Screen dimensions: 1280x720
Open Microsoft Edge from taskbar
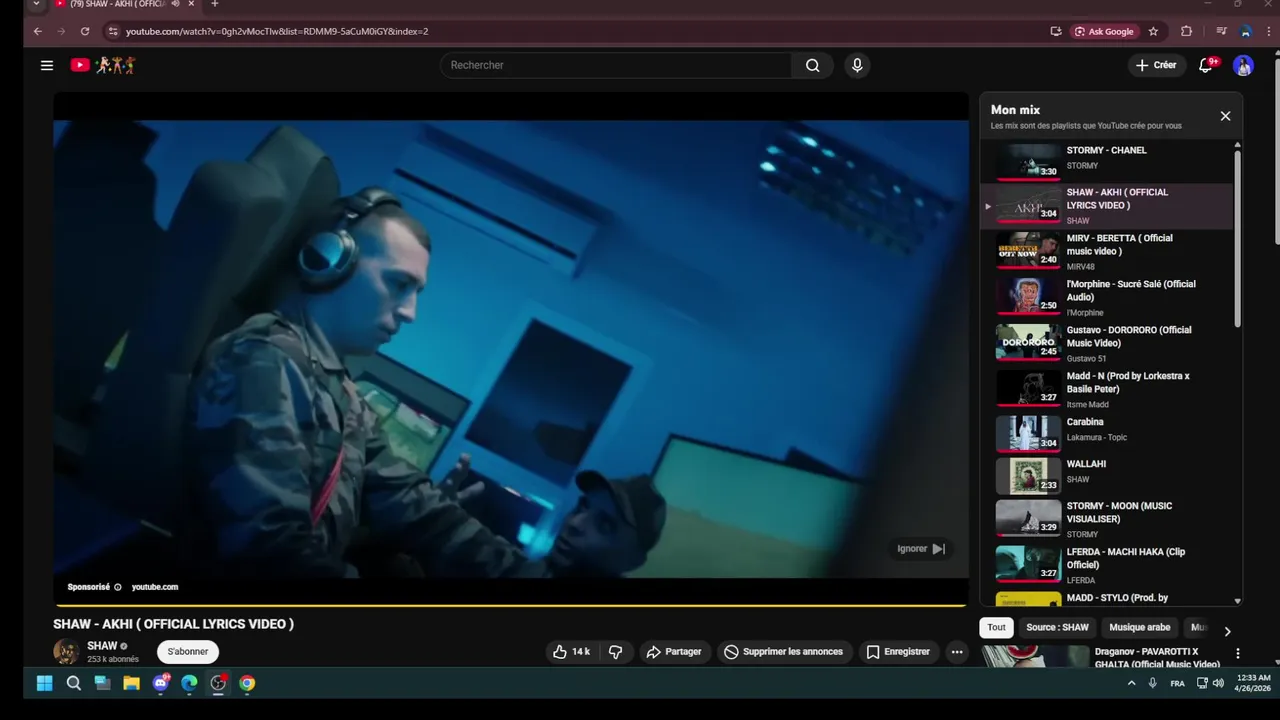(189, 683)
